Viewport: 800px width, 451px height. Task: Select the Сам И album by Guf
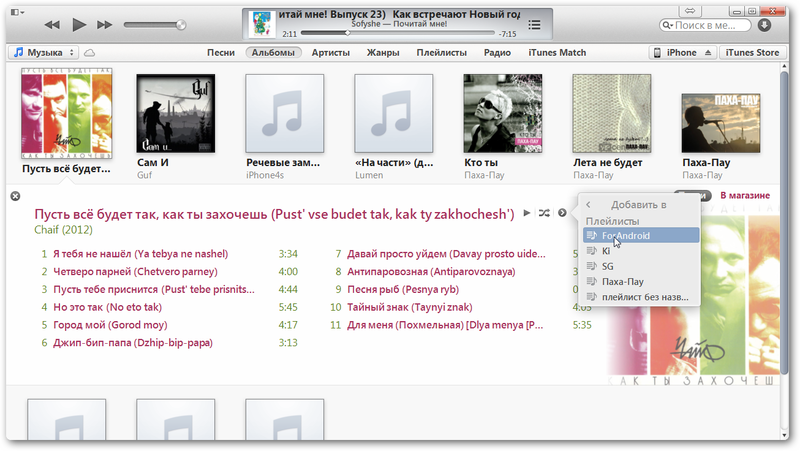(176, 113)
